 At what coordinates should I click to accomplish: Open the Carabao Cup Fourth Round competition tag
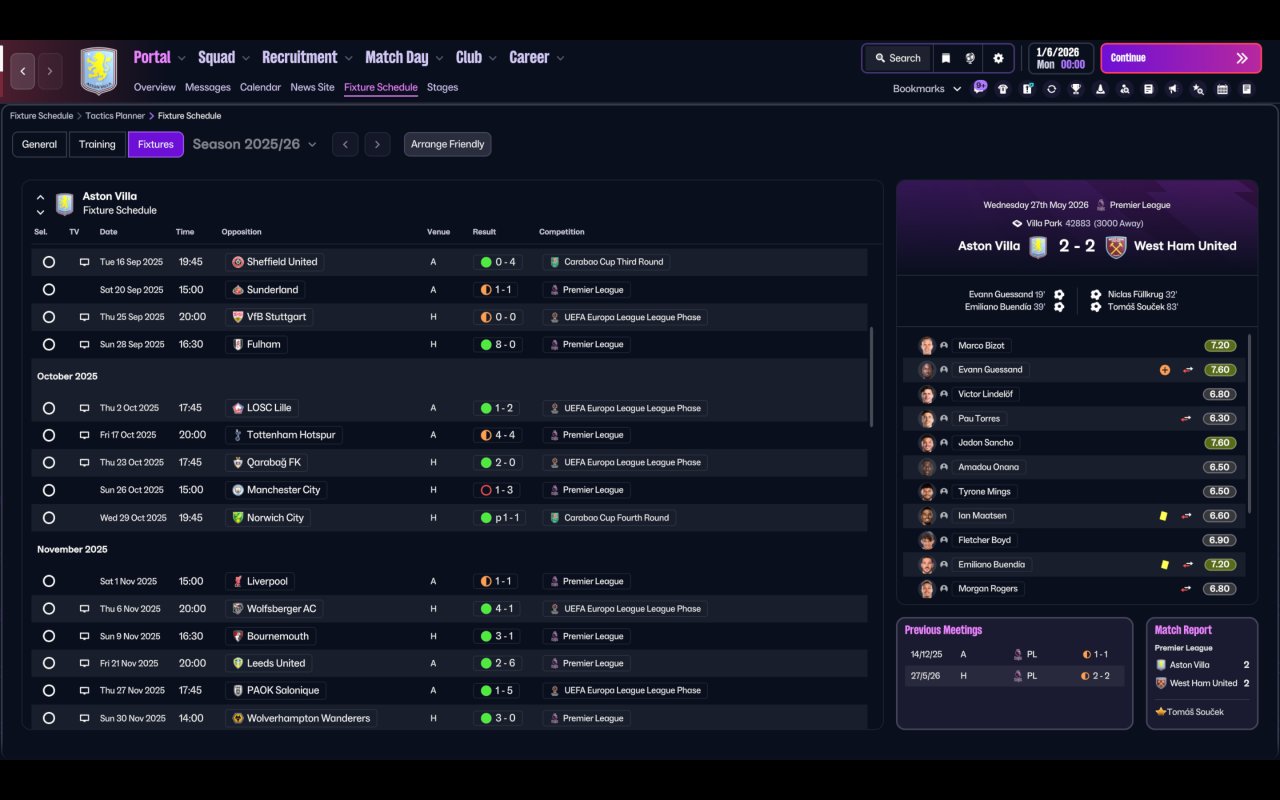[610, 518]
